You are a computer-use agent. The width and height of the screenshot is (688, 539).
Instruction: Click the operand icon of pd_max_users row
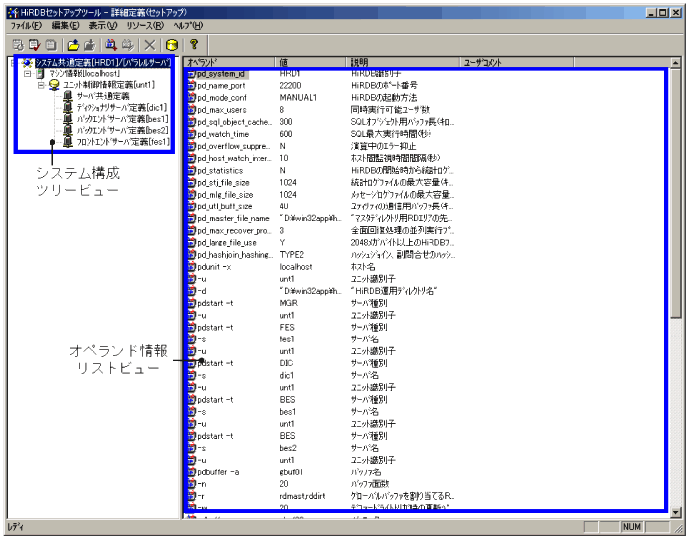coord(191,110)
